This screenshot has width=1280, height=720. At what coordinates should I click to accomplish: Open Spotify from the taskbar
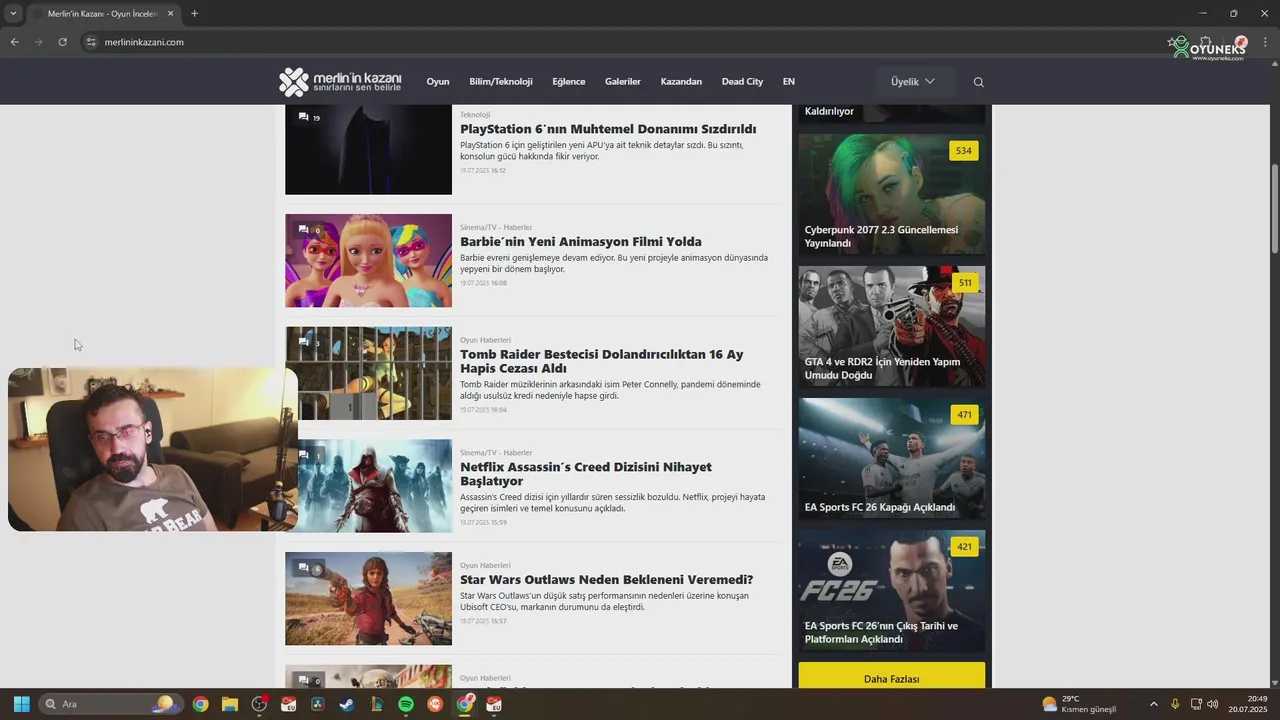point(405,704)
